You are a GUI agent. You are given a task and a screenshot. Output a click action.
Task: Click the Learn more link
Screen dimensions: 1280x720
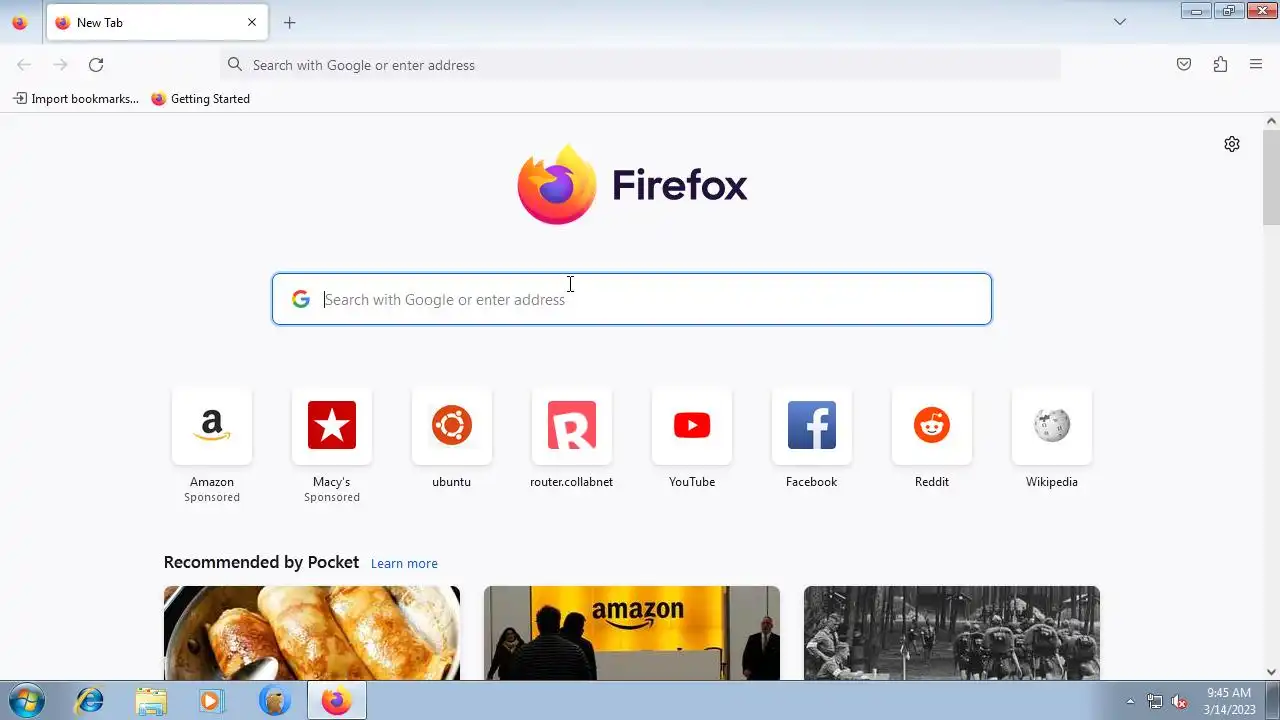[404, 563]
